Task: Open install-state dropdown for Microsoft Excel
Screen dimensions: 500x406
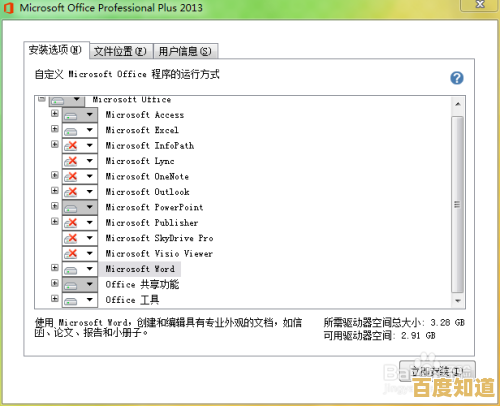Action: pyautogui.click(x=80, y=130)
